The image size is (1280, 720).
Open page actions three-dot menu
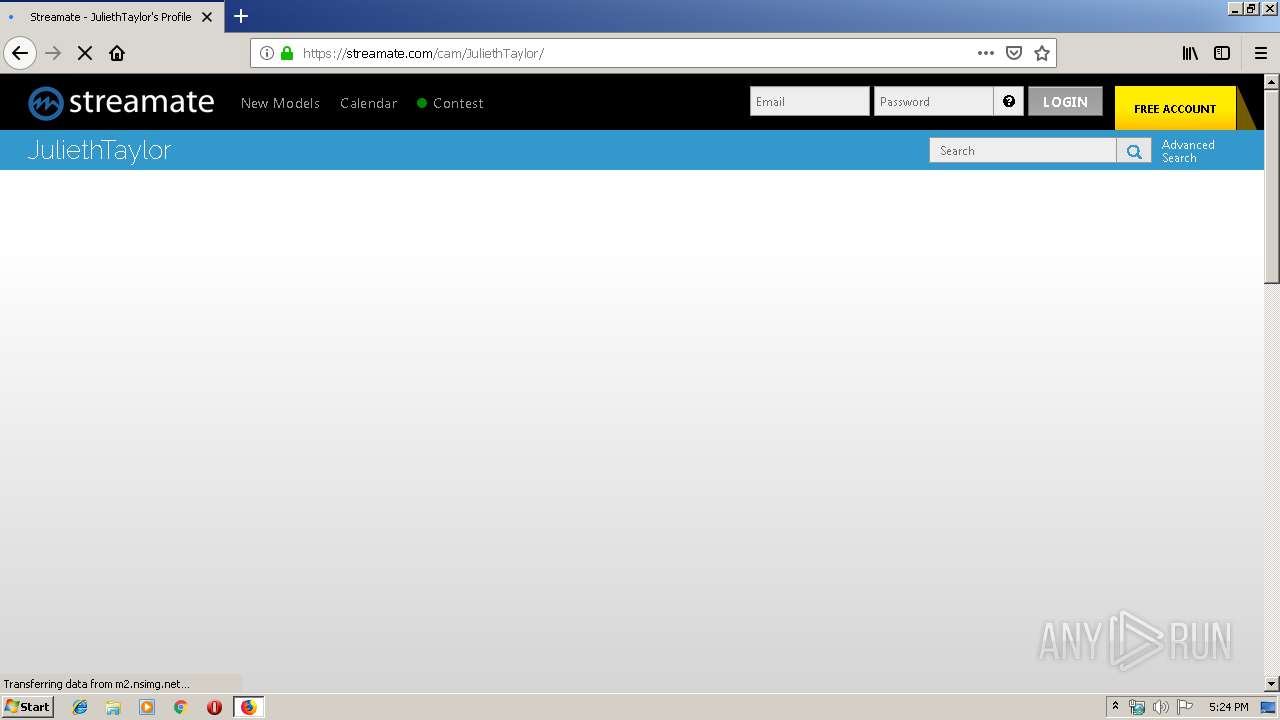tap(986, 53)
